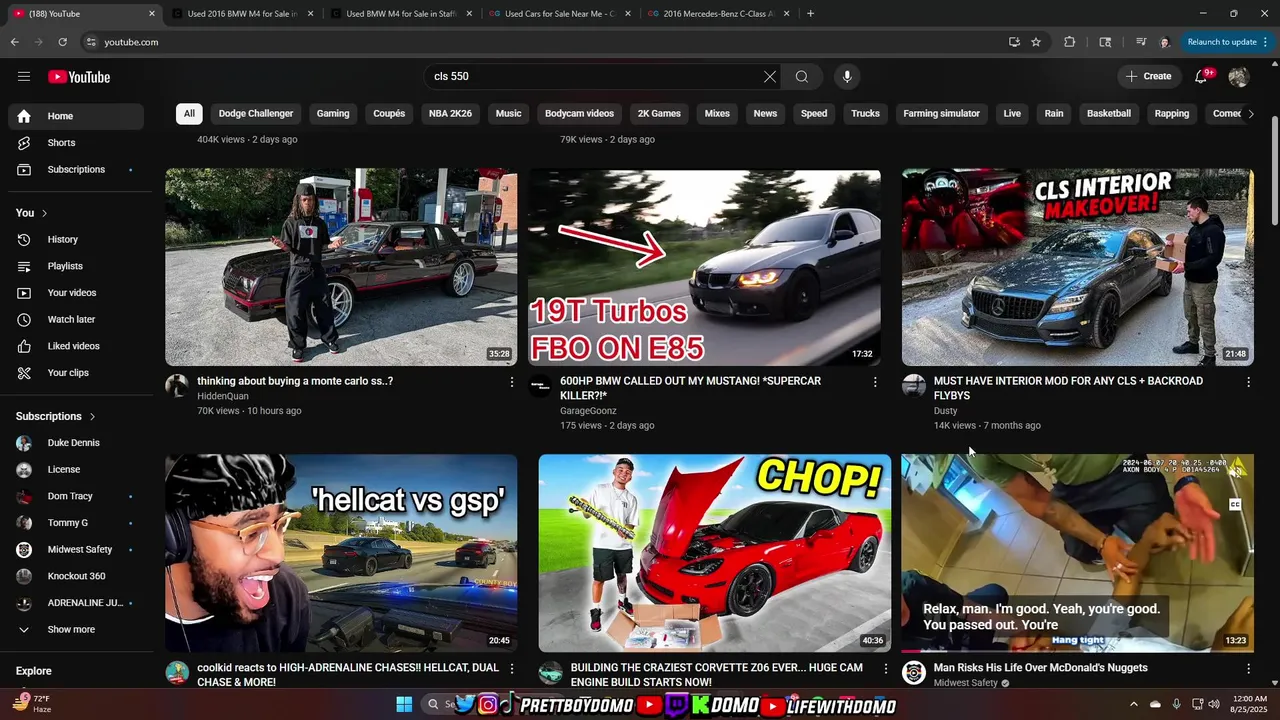1280x720 pixels.
Task: Expand the You section chevron
Action: click(x=44, y=213)
